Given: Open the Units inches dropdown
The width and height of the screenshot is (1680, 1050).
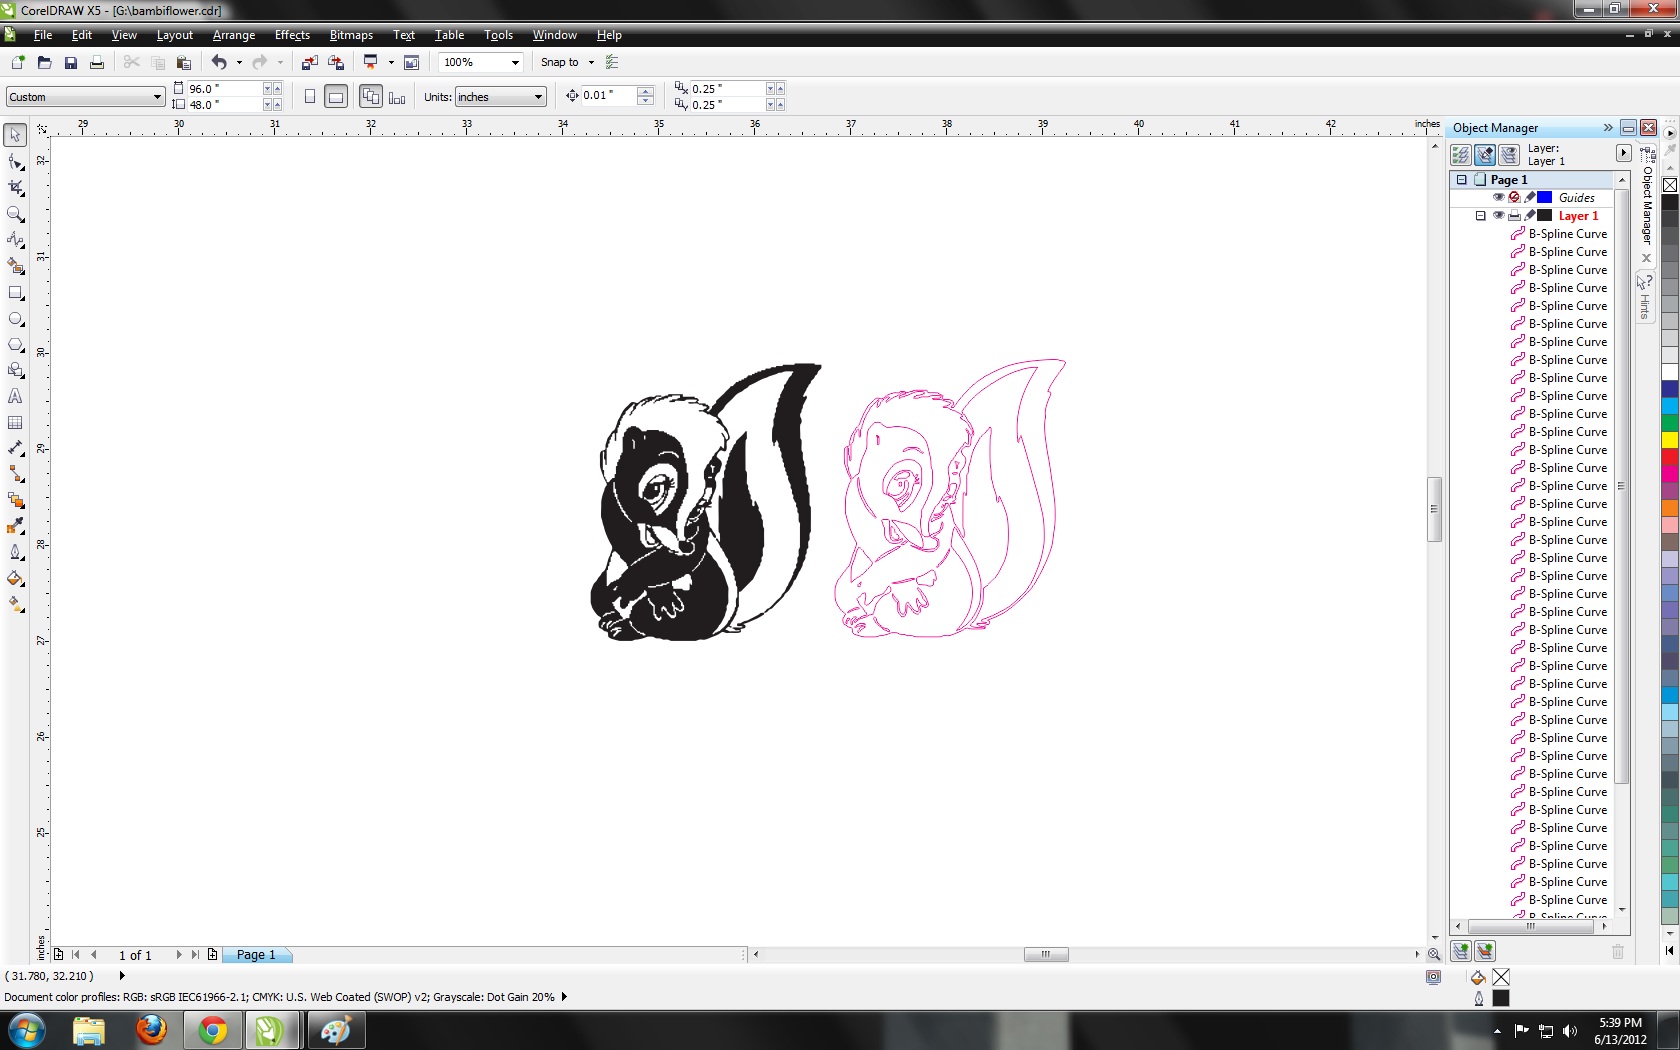Looking at the screenshot, I should [538, 97].
